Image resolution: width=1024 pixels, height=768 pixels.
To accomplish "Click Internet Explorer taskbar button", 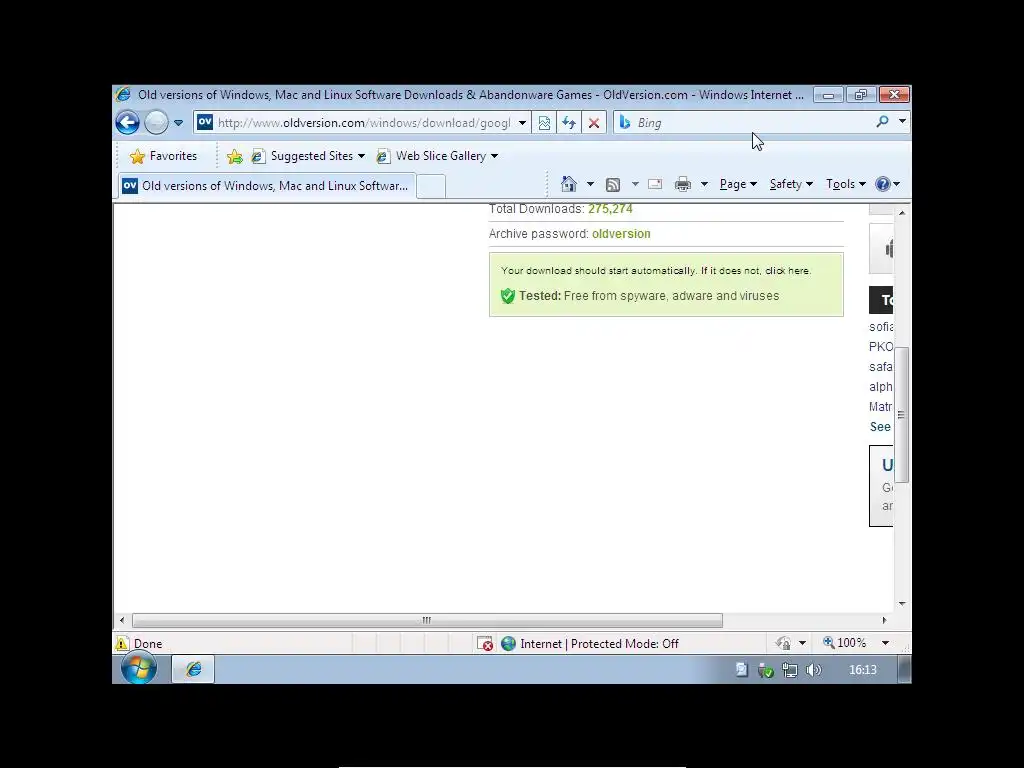I will (x=193, y=669).
